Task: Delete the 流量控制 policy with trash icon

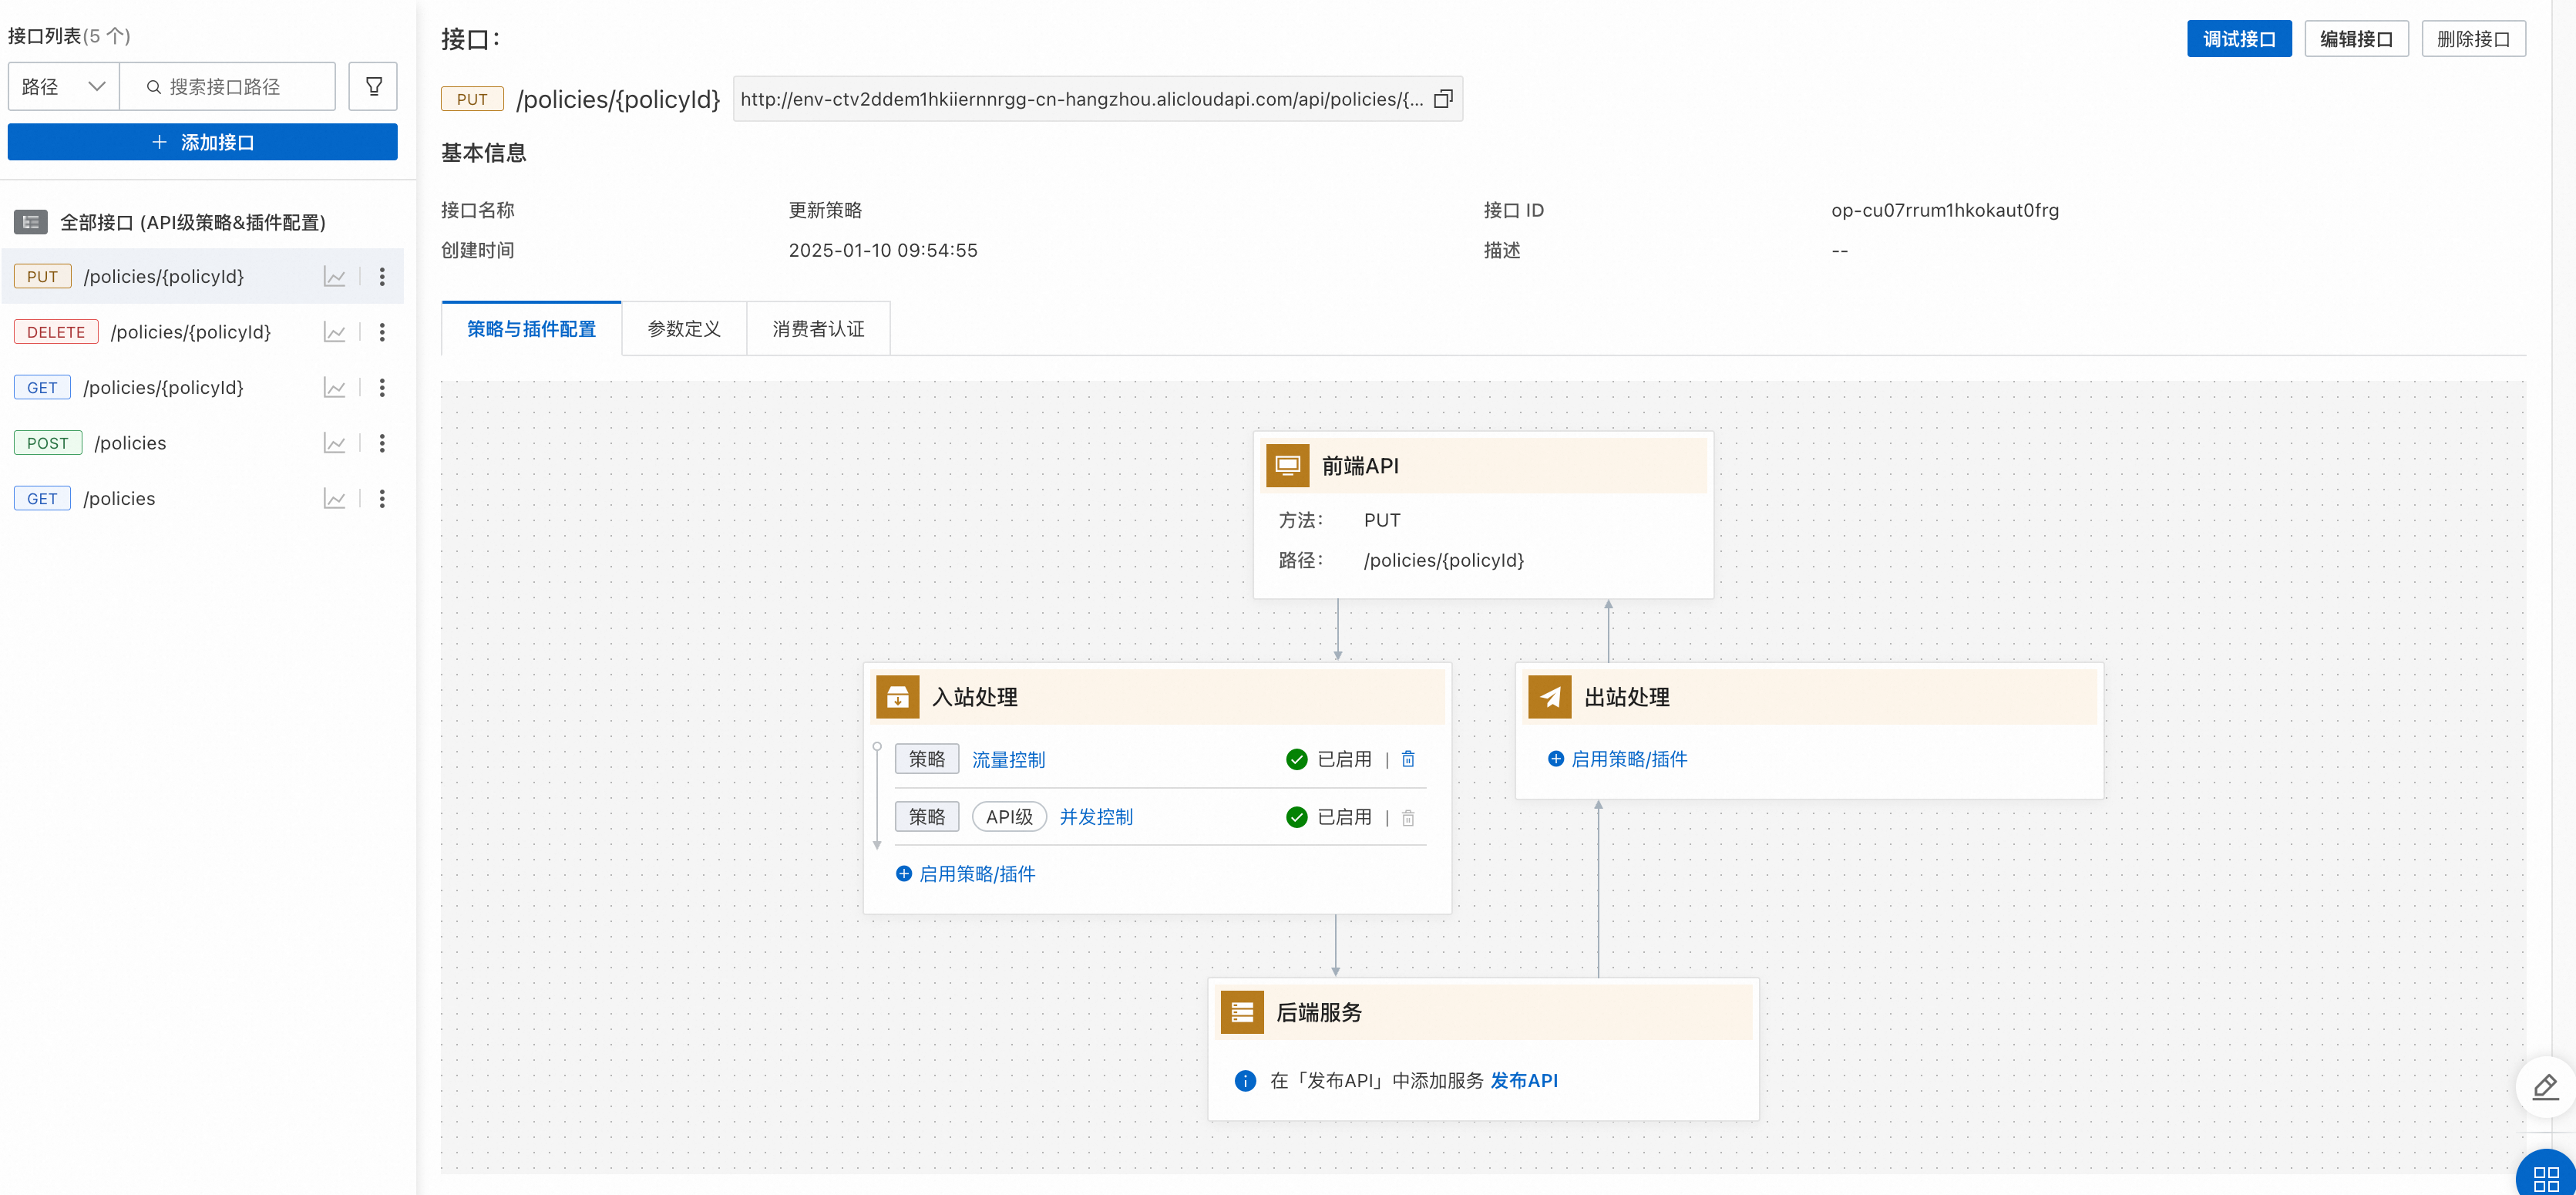Action: click(1407, 759)
